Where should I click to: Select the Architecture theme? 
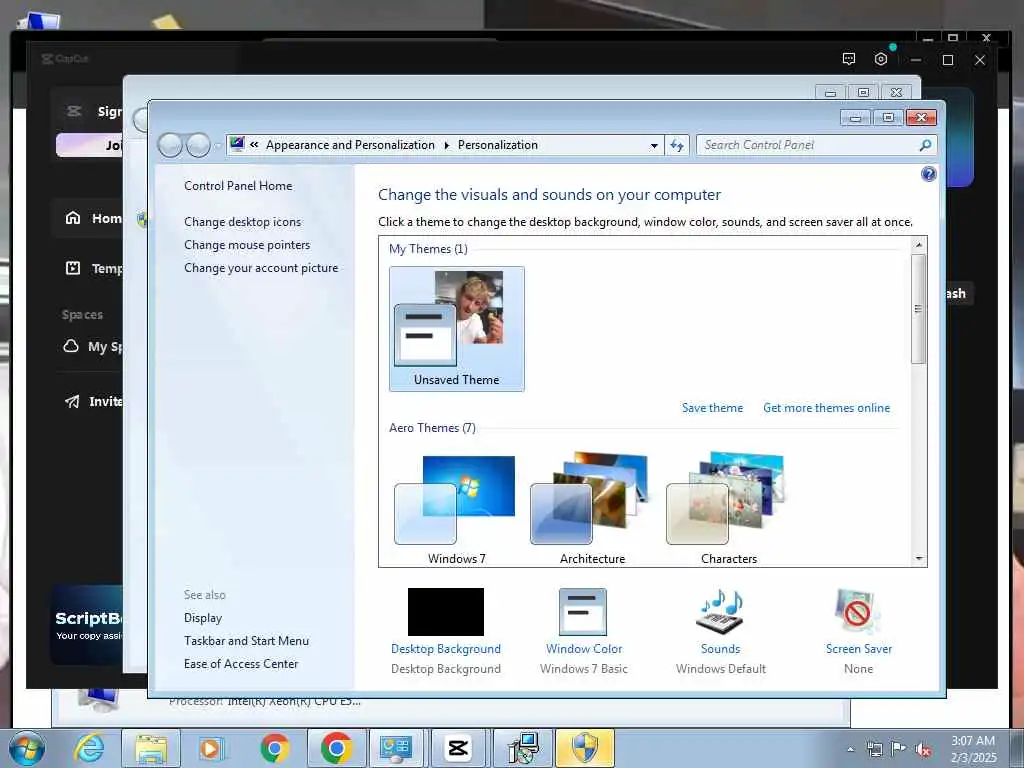click(x=592, y=508)
